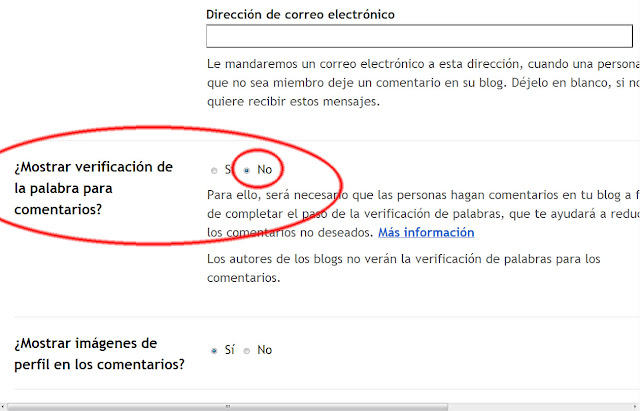
Task: Enable Sí radio for profile images
Action: 213,351
